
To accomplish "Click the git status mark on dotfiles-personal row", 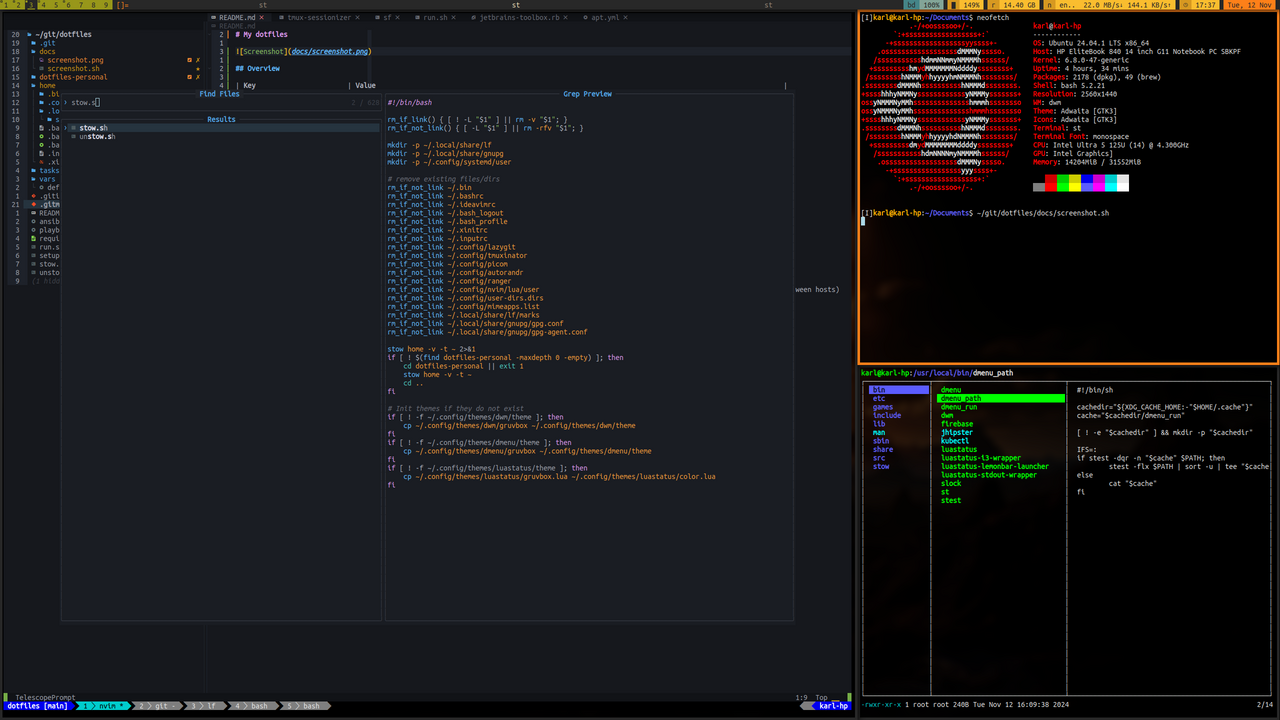I will [198, 77].
